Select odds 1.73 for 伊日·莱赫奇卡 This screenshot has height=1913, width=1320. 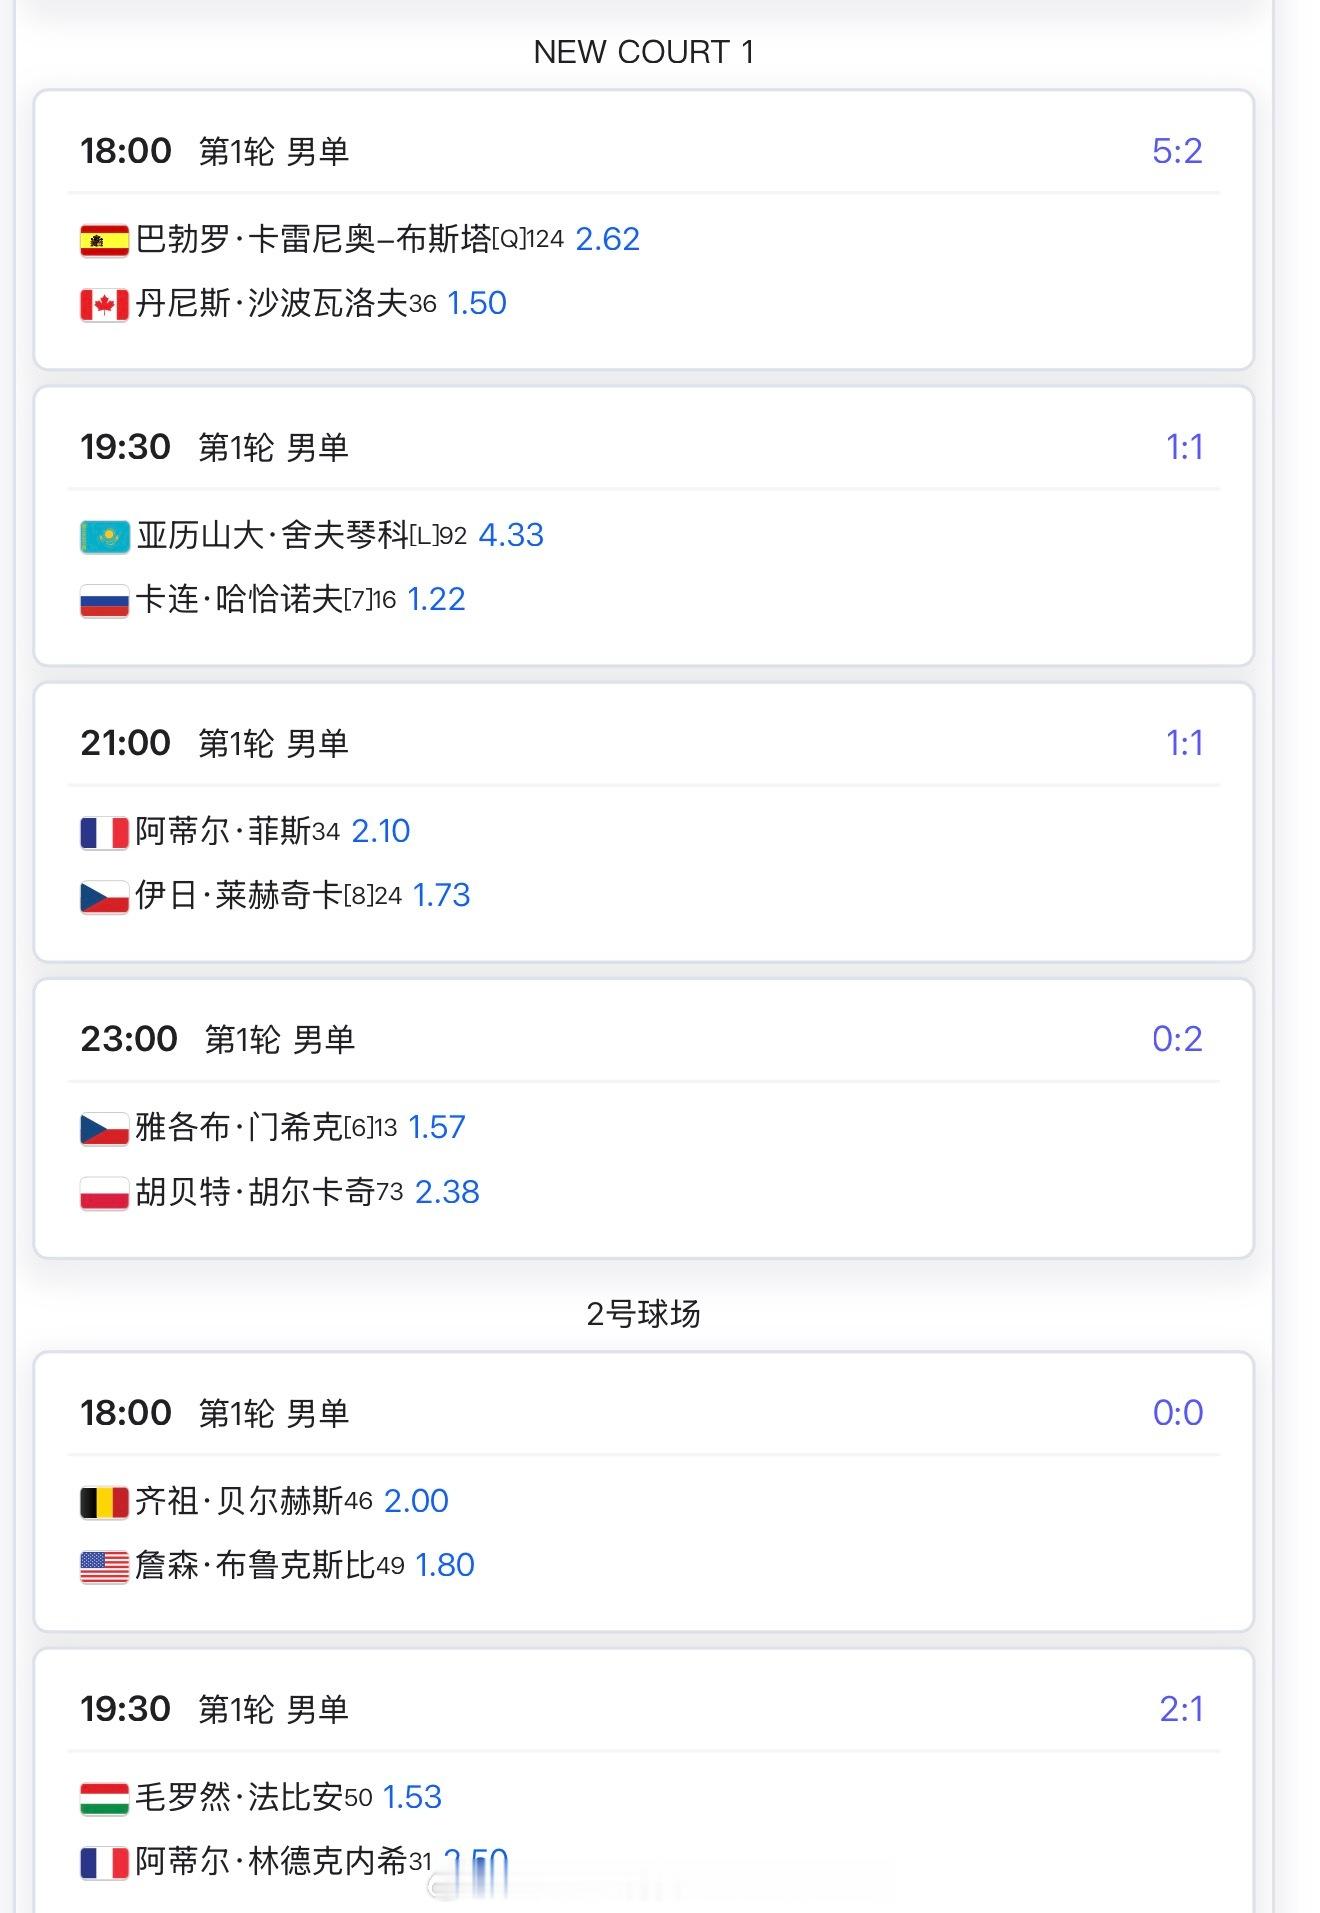click(441, 895)
